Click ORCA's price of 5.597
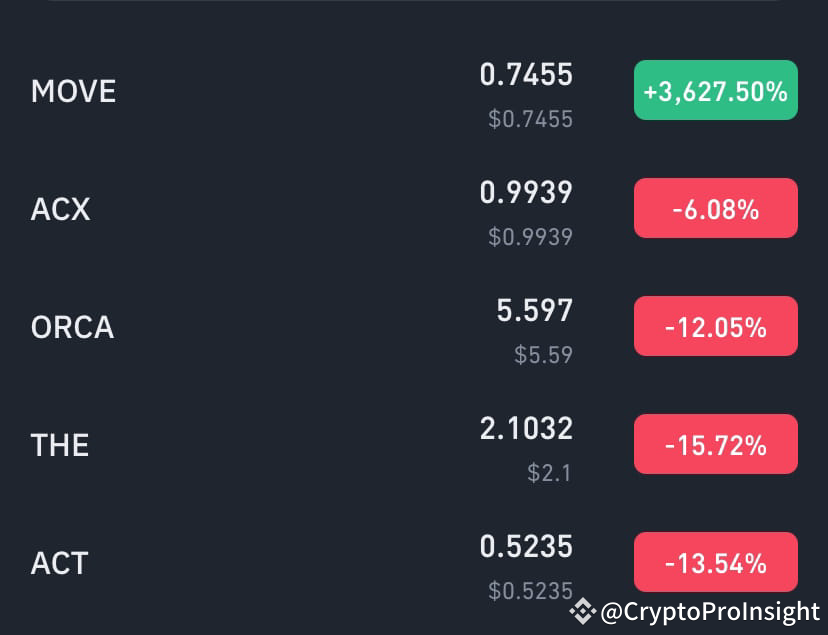Viewport: 828px width, 635px height. tap(534, 311)
